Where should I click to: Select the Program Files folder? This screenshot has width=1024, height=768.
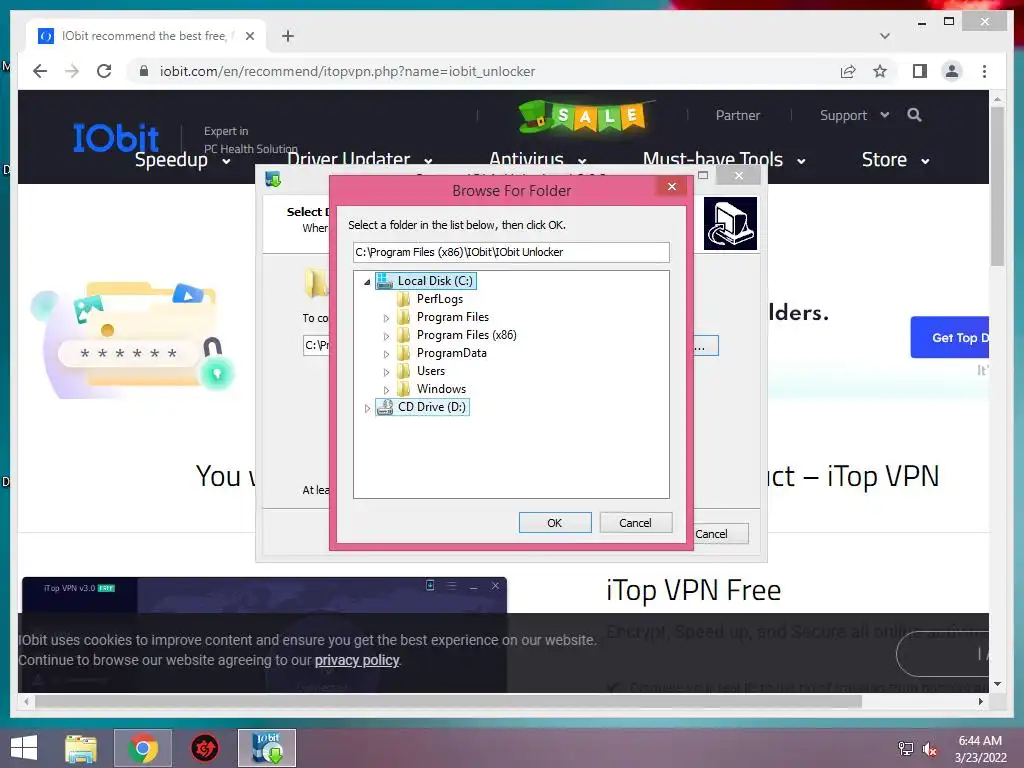point(453,317)
